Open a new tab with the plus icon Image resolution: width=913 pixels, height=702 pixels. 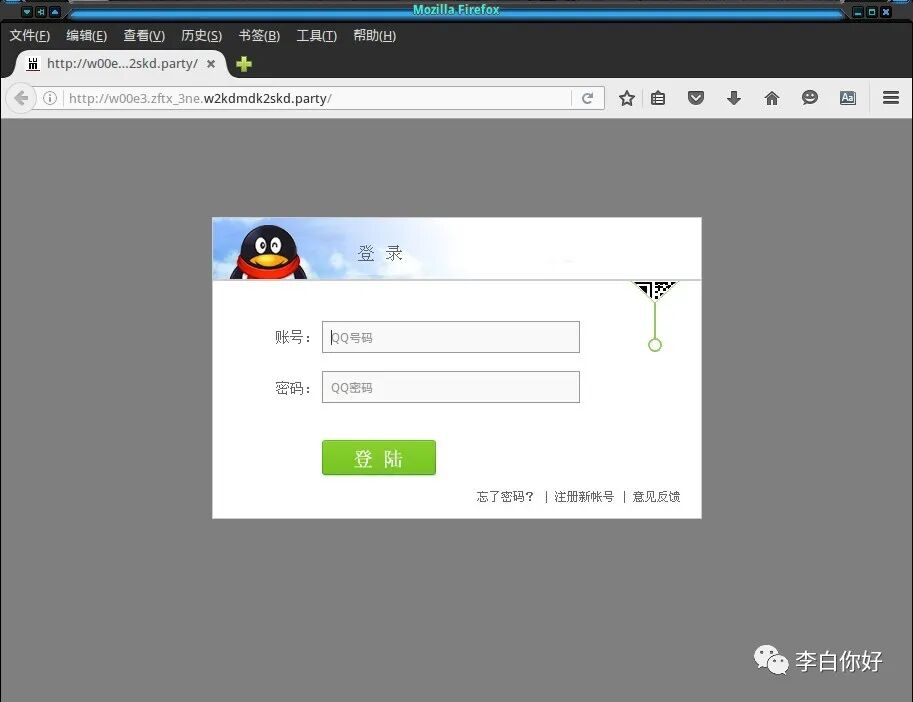244,63
